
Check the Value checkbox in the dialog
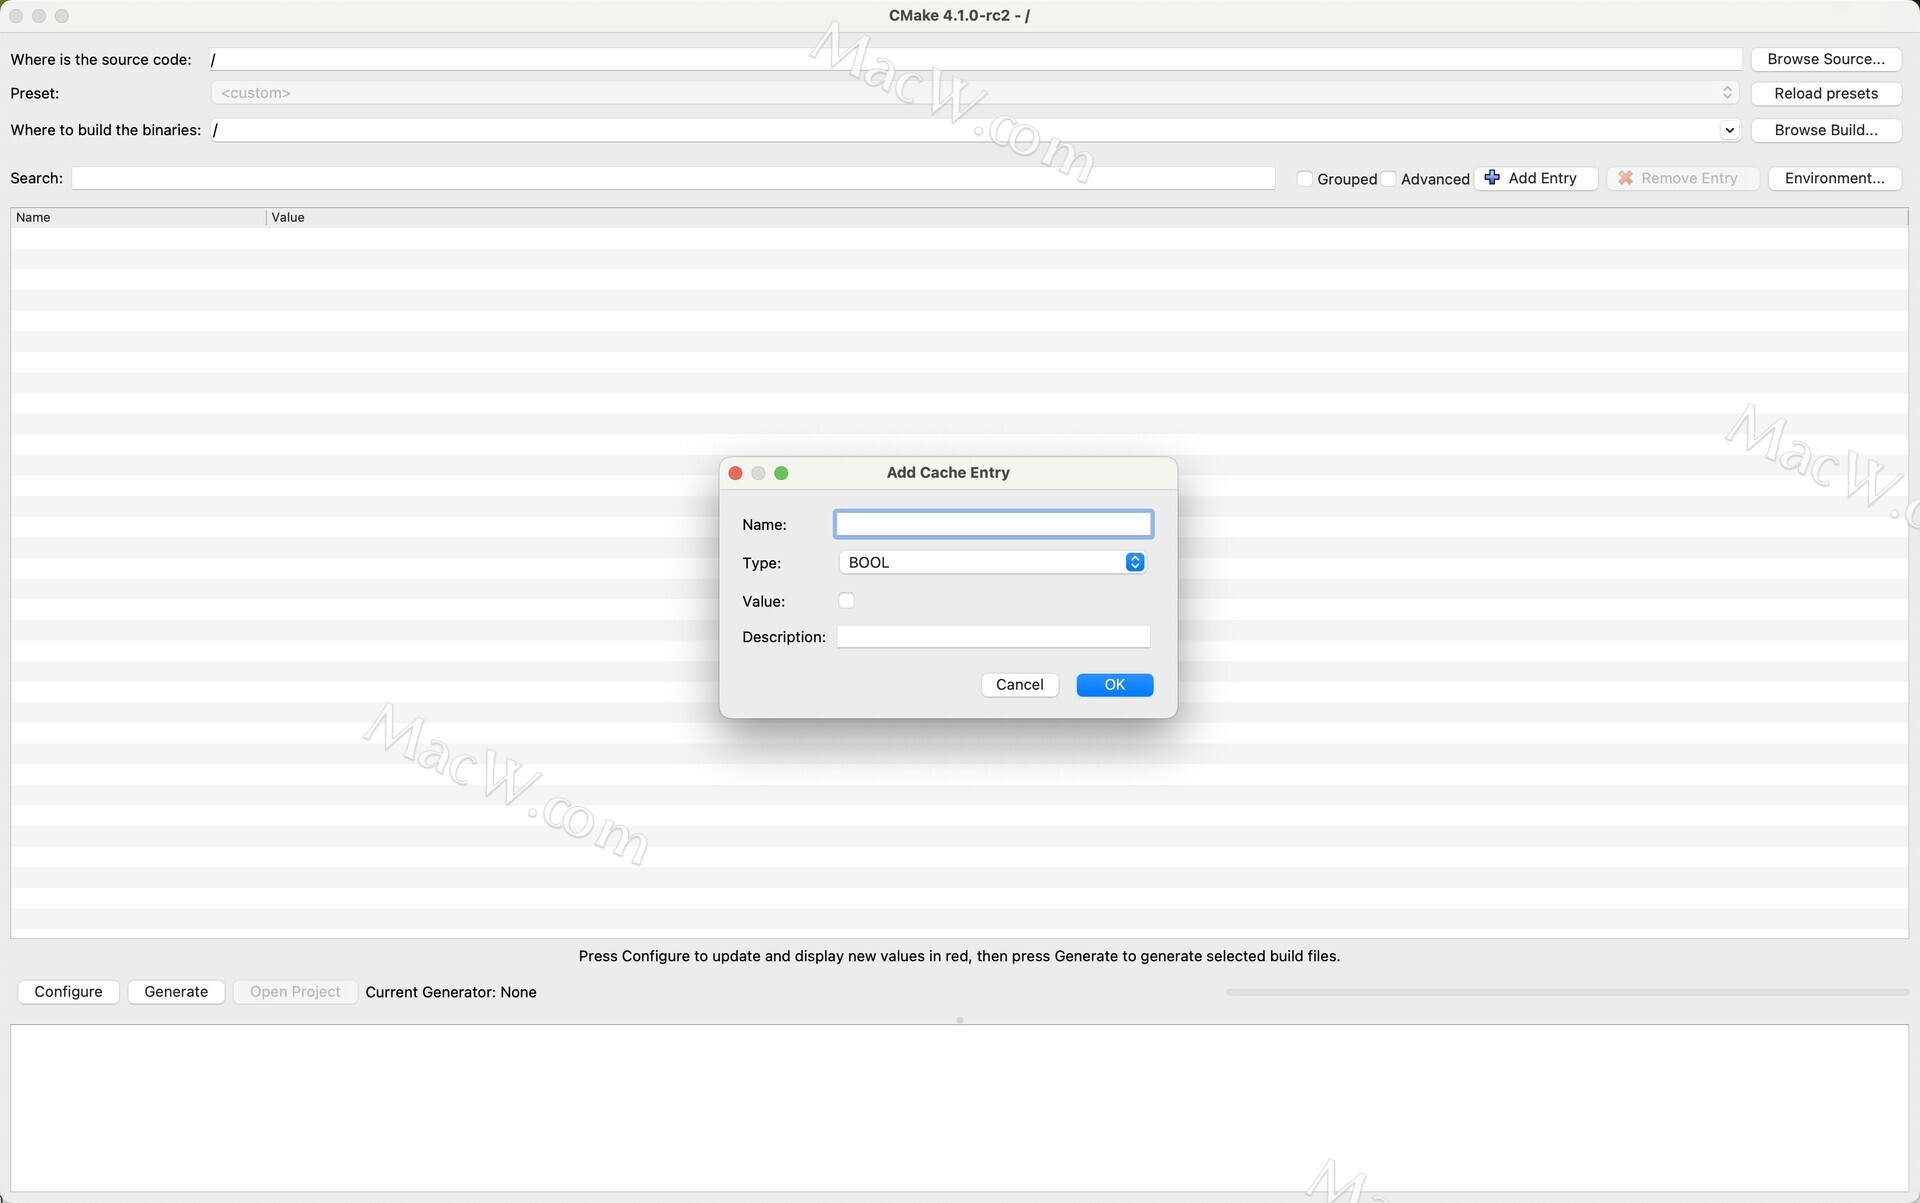tap(847, 600)
